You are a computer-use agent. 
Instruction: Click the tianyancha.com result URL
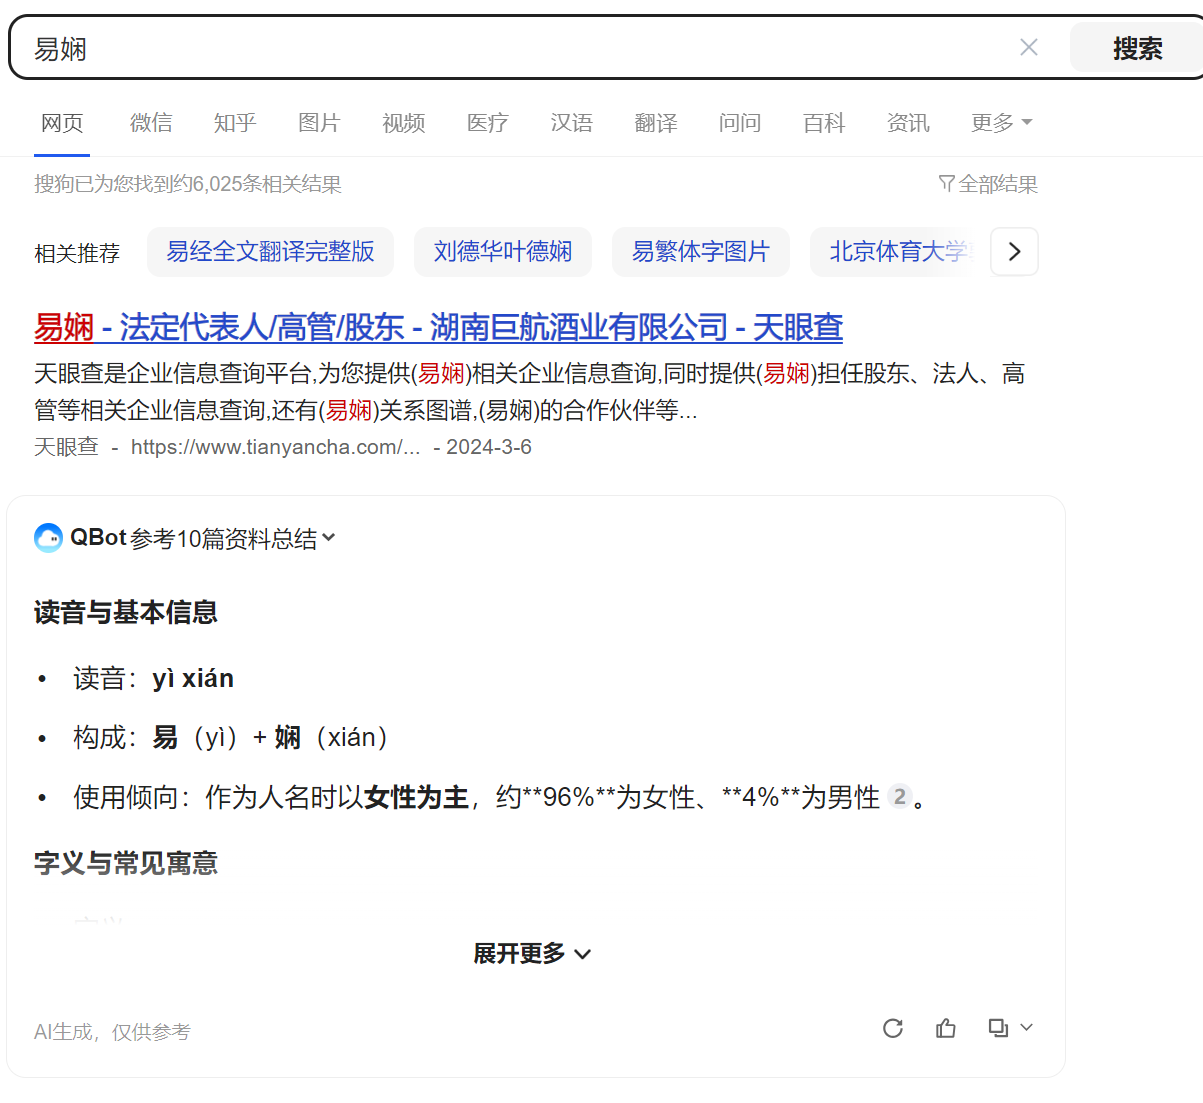[x=275, y=447]
